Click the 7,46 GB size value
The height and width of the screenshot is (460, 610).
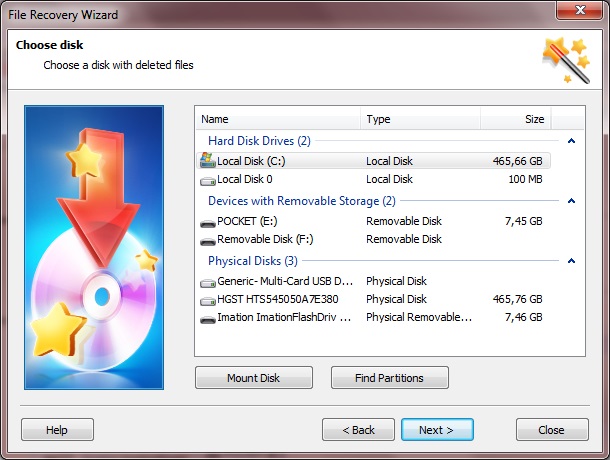coord(524,317)
